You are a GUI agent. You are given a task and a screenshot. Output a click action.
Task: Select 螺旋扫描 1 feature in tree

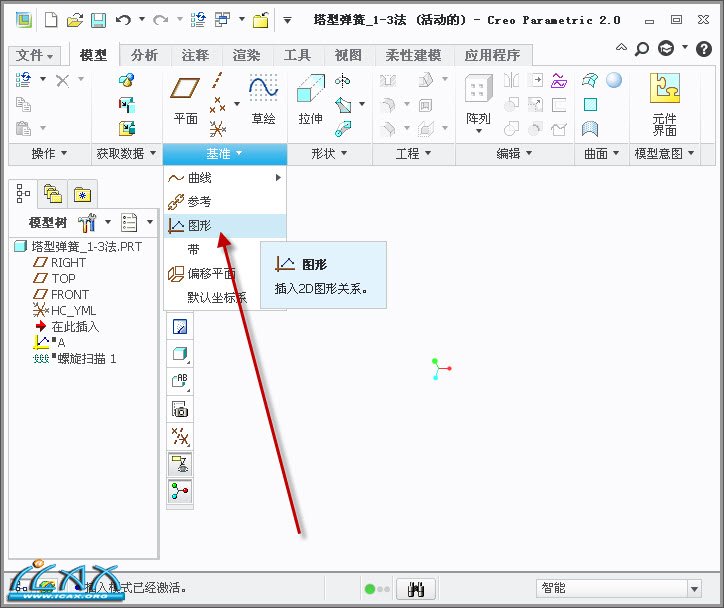click(75, 359)
